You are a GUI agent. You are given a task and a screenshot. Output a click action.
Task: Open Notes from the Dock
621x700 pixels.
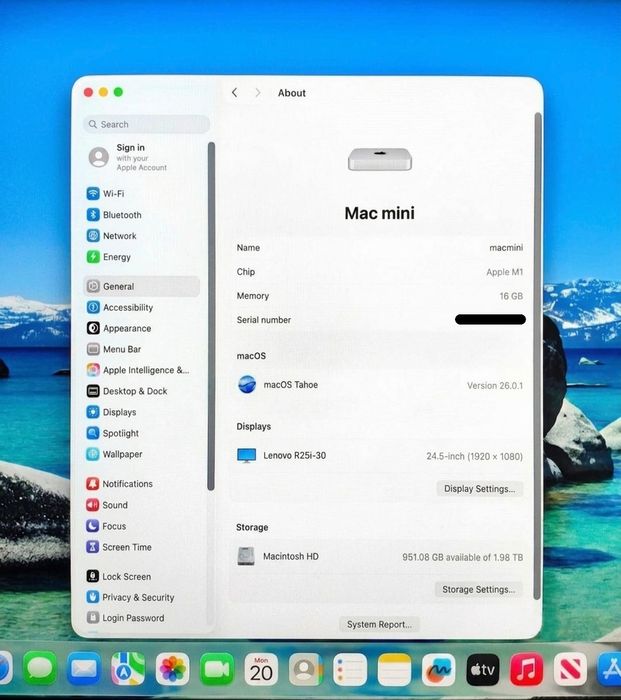point(394,669)
